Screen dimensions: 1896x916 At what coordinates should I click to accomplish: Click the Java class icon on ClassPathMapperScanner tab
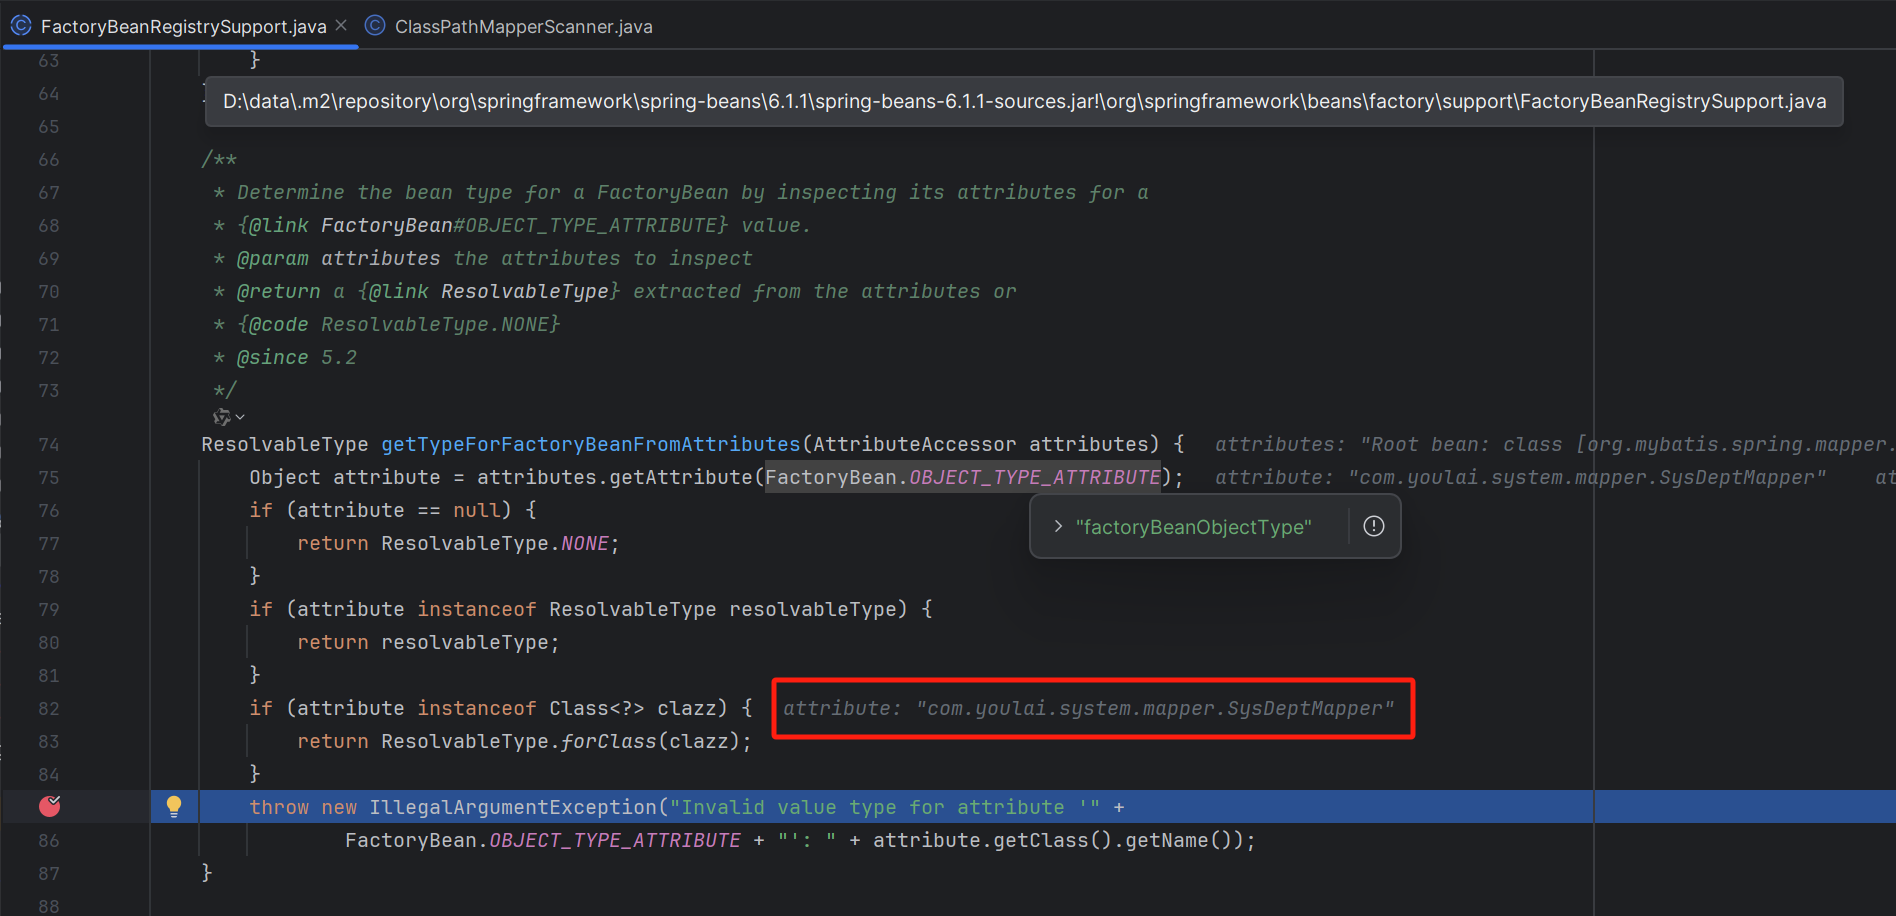(x=374, y=25)
